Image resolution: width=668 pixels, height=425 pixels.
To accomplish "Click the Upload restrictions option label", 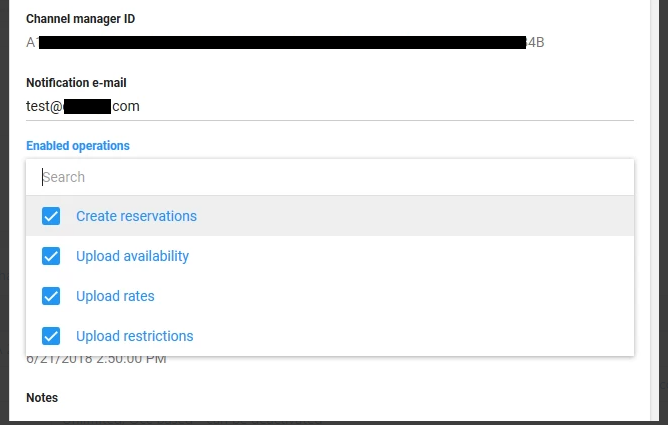I will click(x=134, y=336).
